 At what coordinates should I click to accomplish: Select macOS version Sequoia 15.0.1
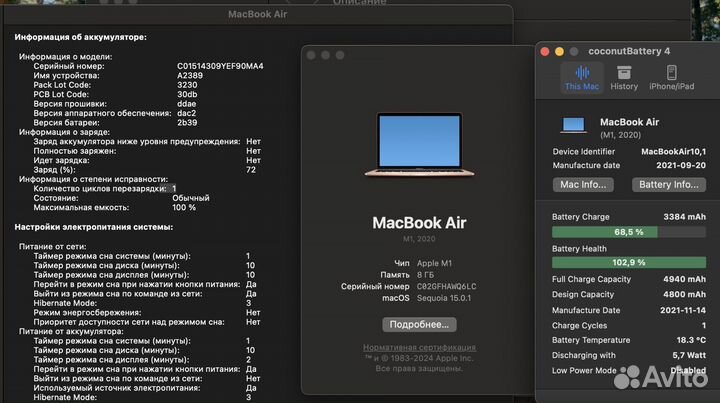click(444, 298)
